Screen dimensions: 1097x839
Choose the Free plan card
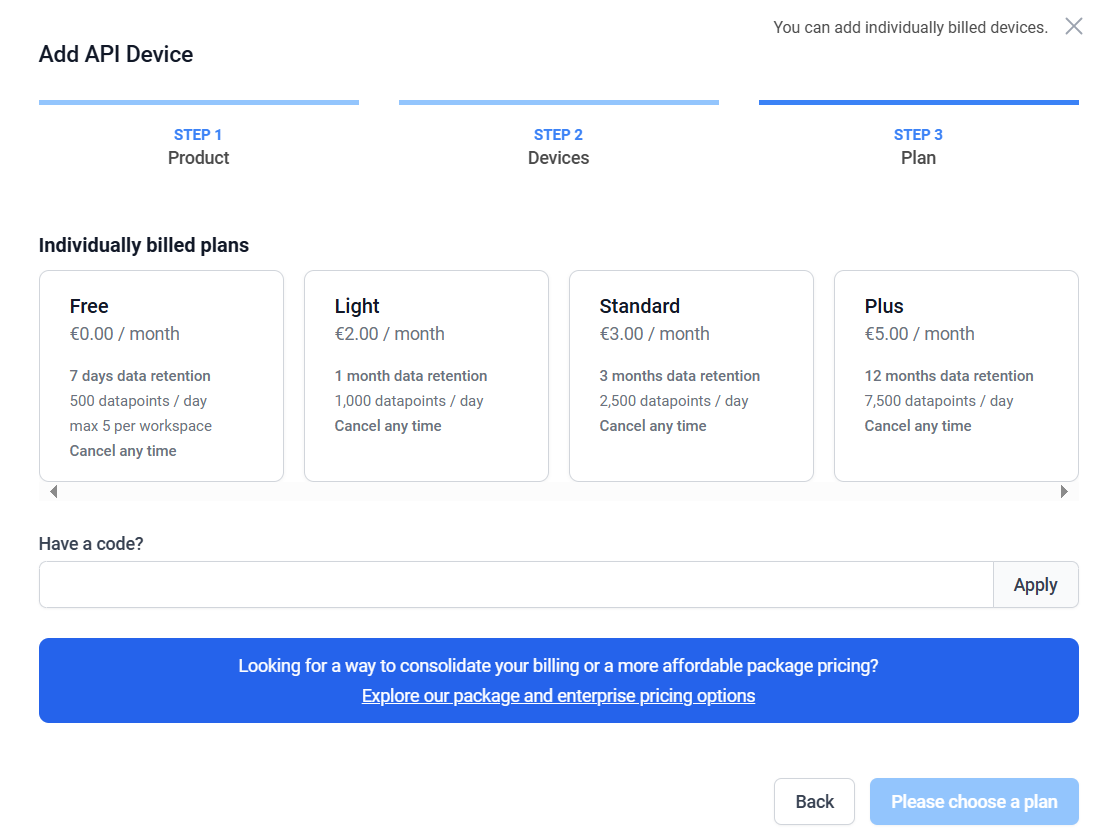(161, 375)
